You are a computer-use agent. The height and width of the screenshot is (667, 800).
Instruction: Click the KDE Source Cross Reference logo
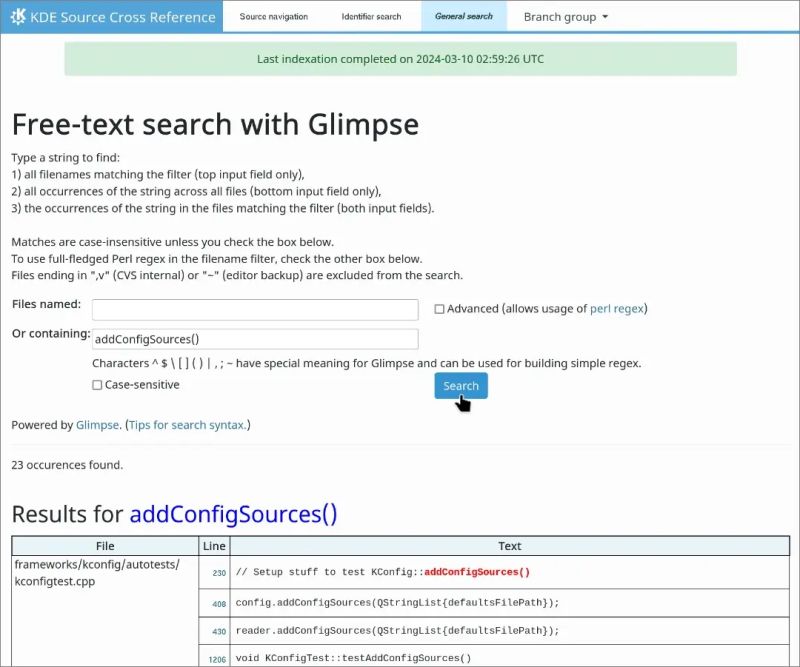(110, 16)
